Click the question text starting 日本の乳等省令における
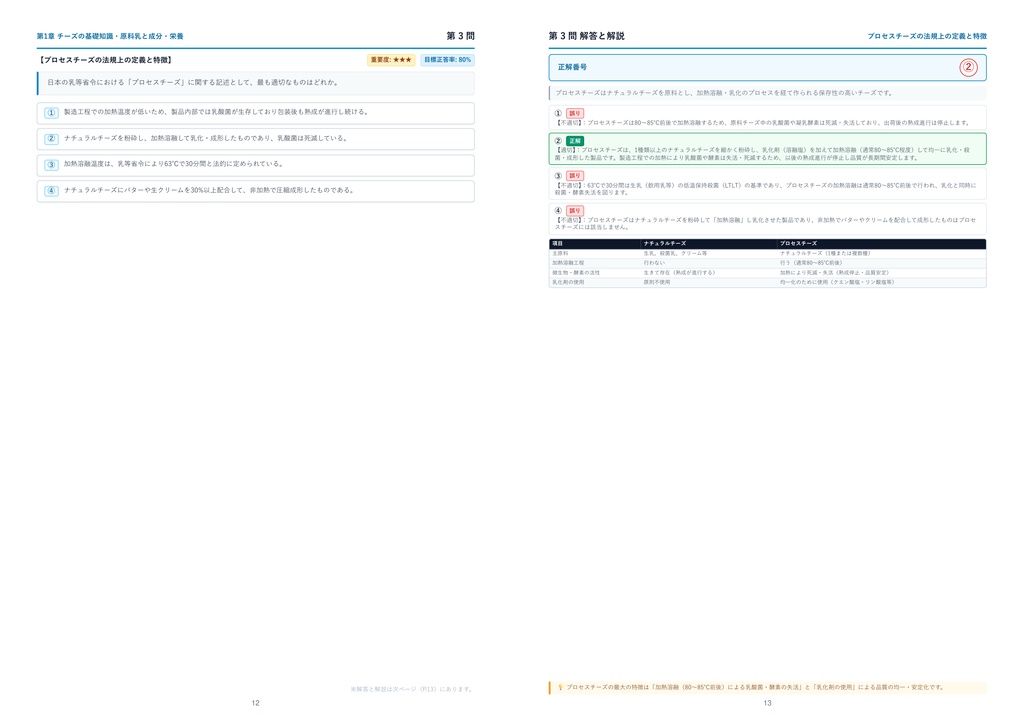Screen dimensions: 1024x724 point(193,83)
